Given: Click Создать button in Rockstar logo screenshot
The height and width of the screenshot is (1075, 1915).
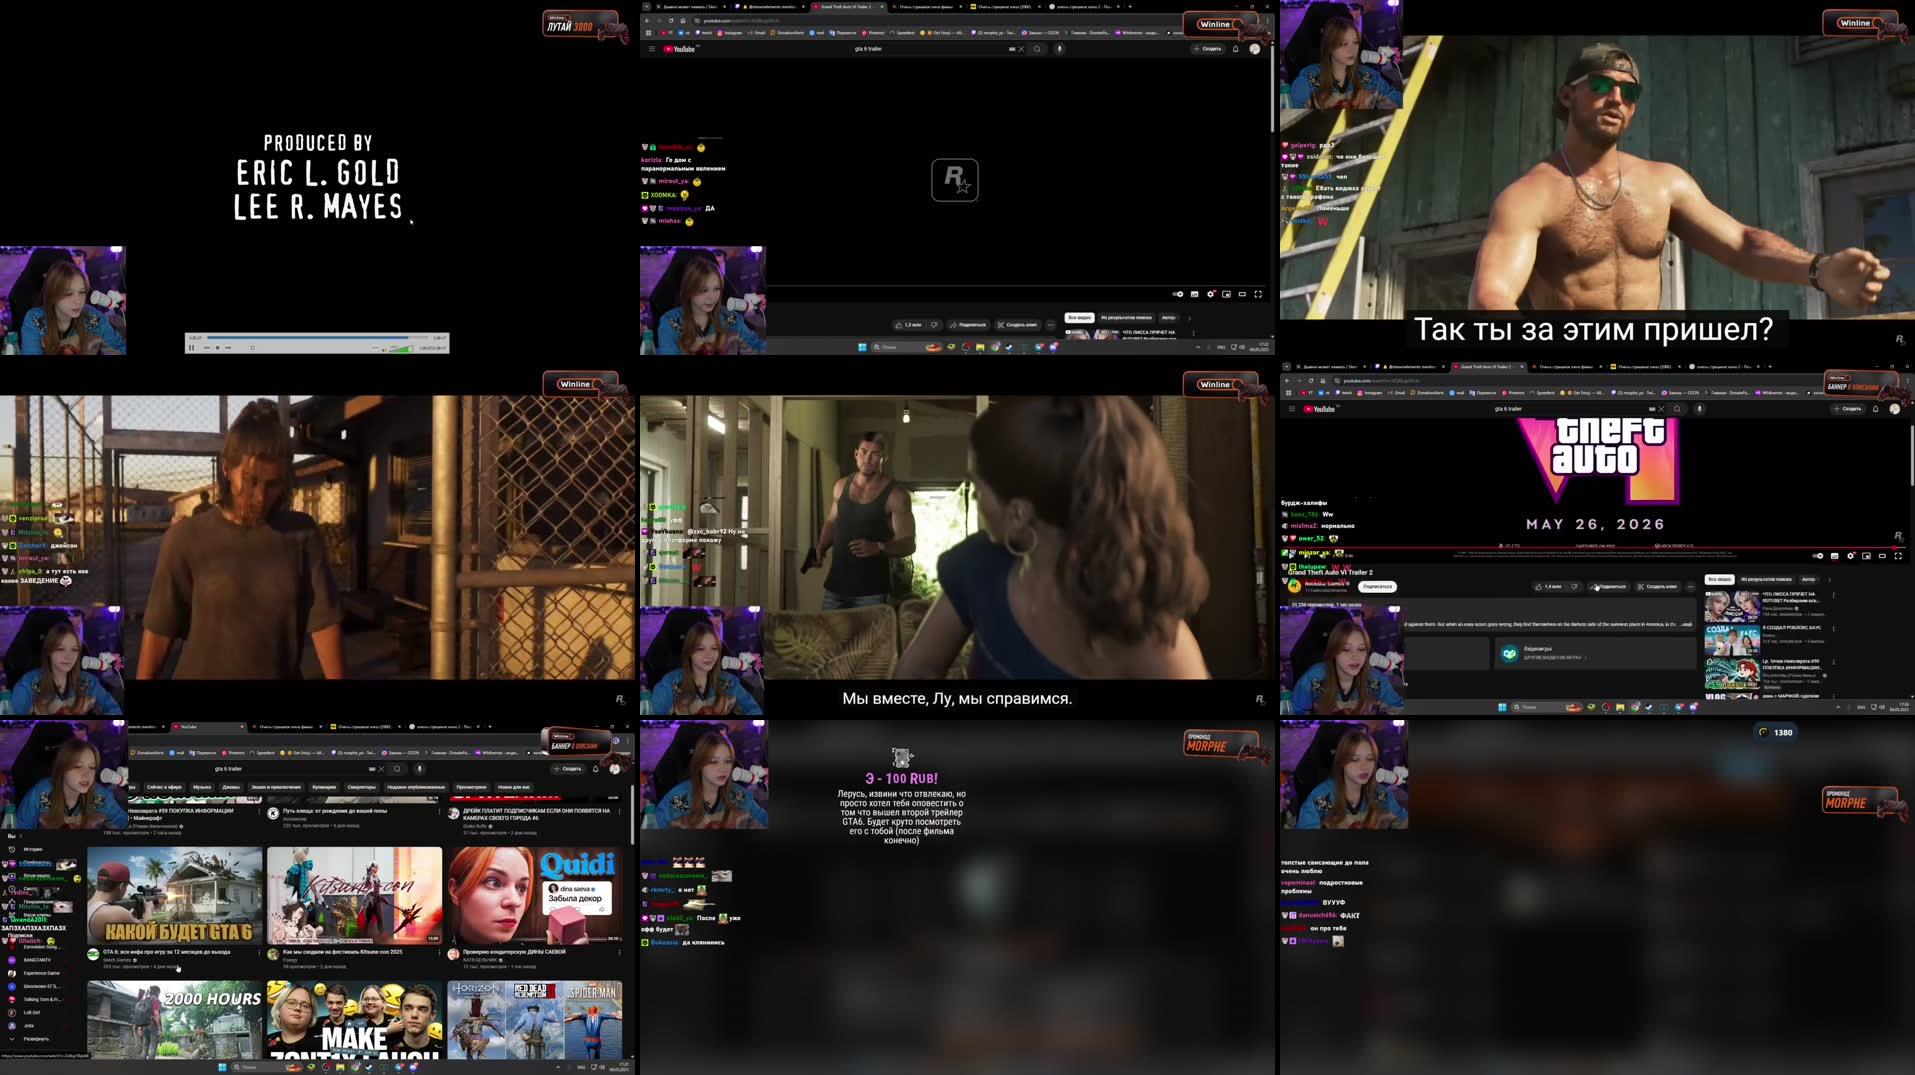Looking at the screenshot, I should coord(1208,49).
